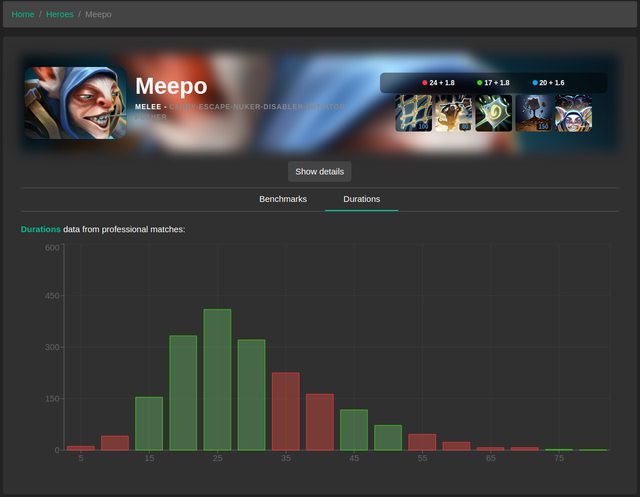This screenshot has height=497, width=640.
Task: Click the 50-minute green duration bar
Action: click(388, 438)
